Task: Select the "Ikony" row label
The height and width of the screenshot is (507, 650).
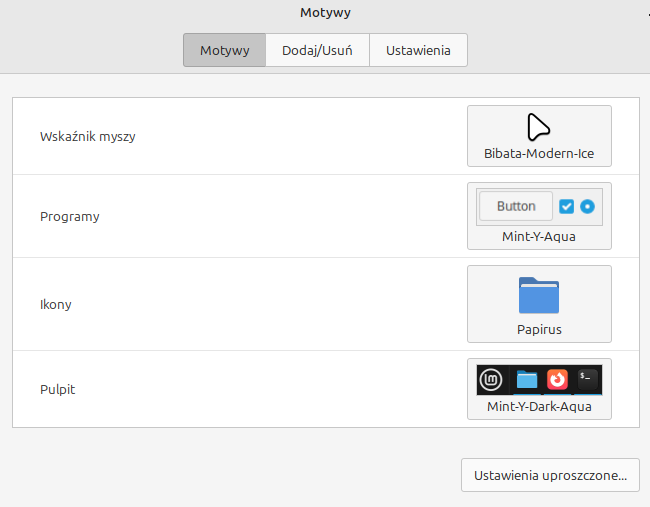Action: click(x=56, y=304)
